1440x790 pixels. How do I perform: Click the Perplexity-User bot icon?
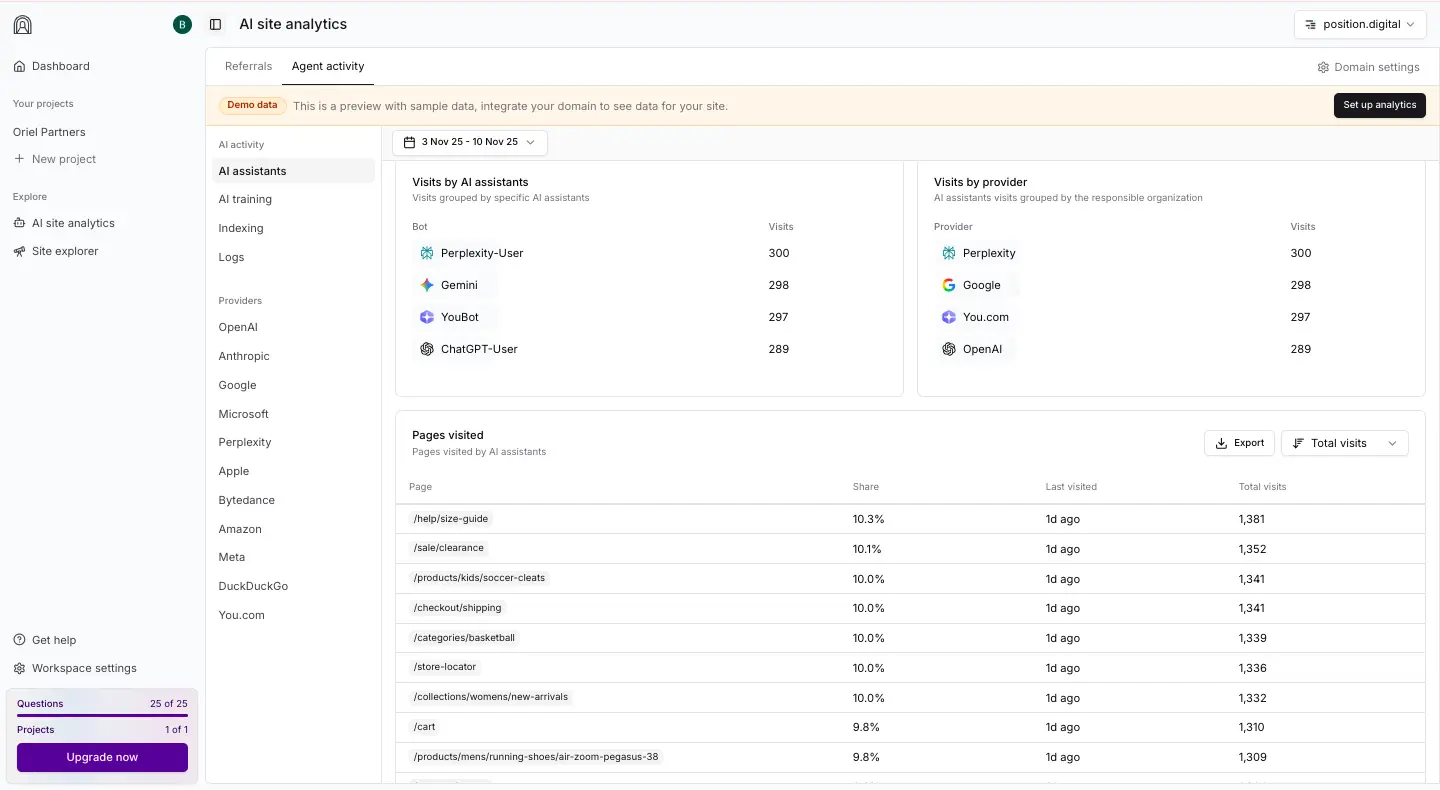(x=427, y=253)
